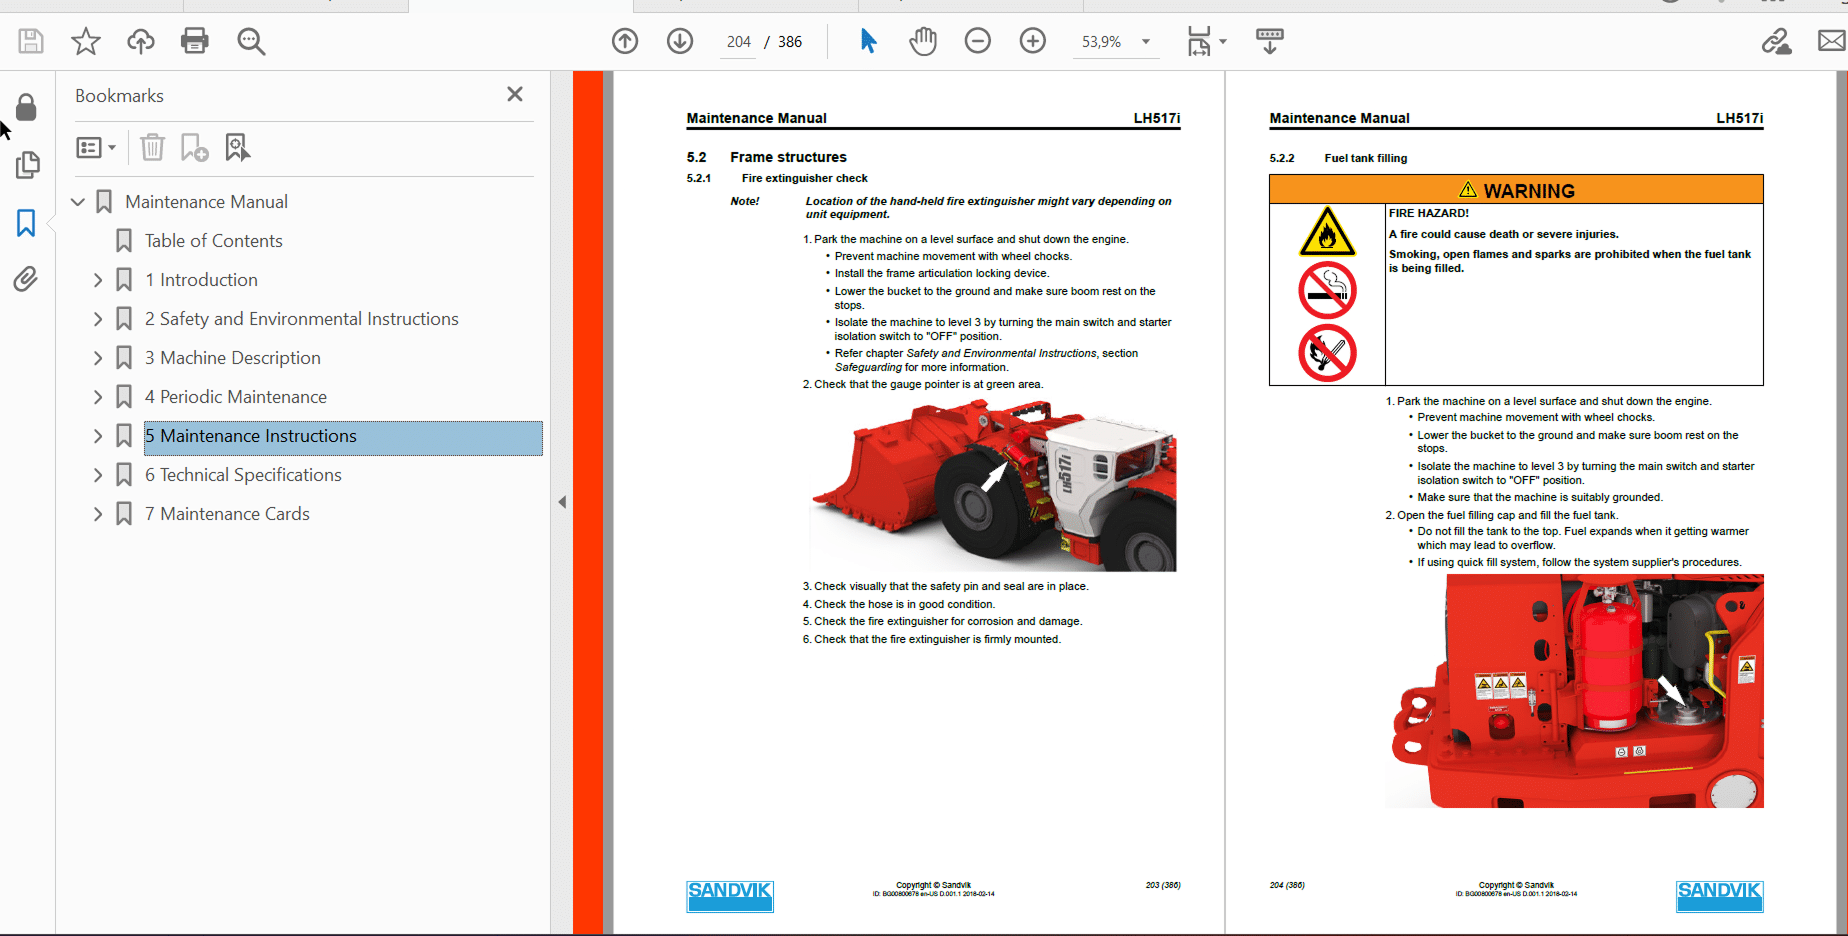1848x936 pixels.
Task: Print the document
Action: point(195,41)
